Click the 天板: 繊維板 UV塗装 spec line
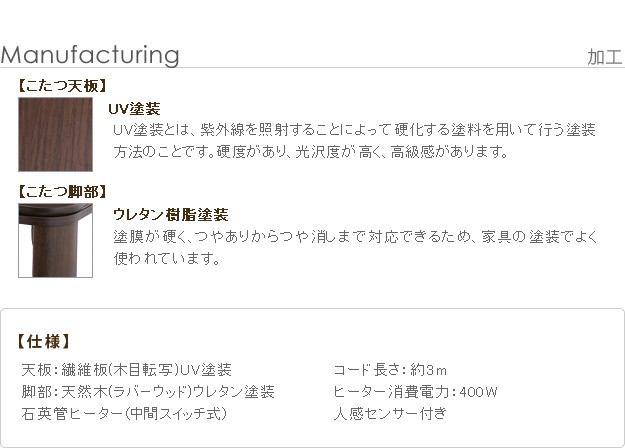Image resolution: width=625 pixels, height=448 pixels. 127,369
